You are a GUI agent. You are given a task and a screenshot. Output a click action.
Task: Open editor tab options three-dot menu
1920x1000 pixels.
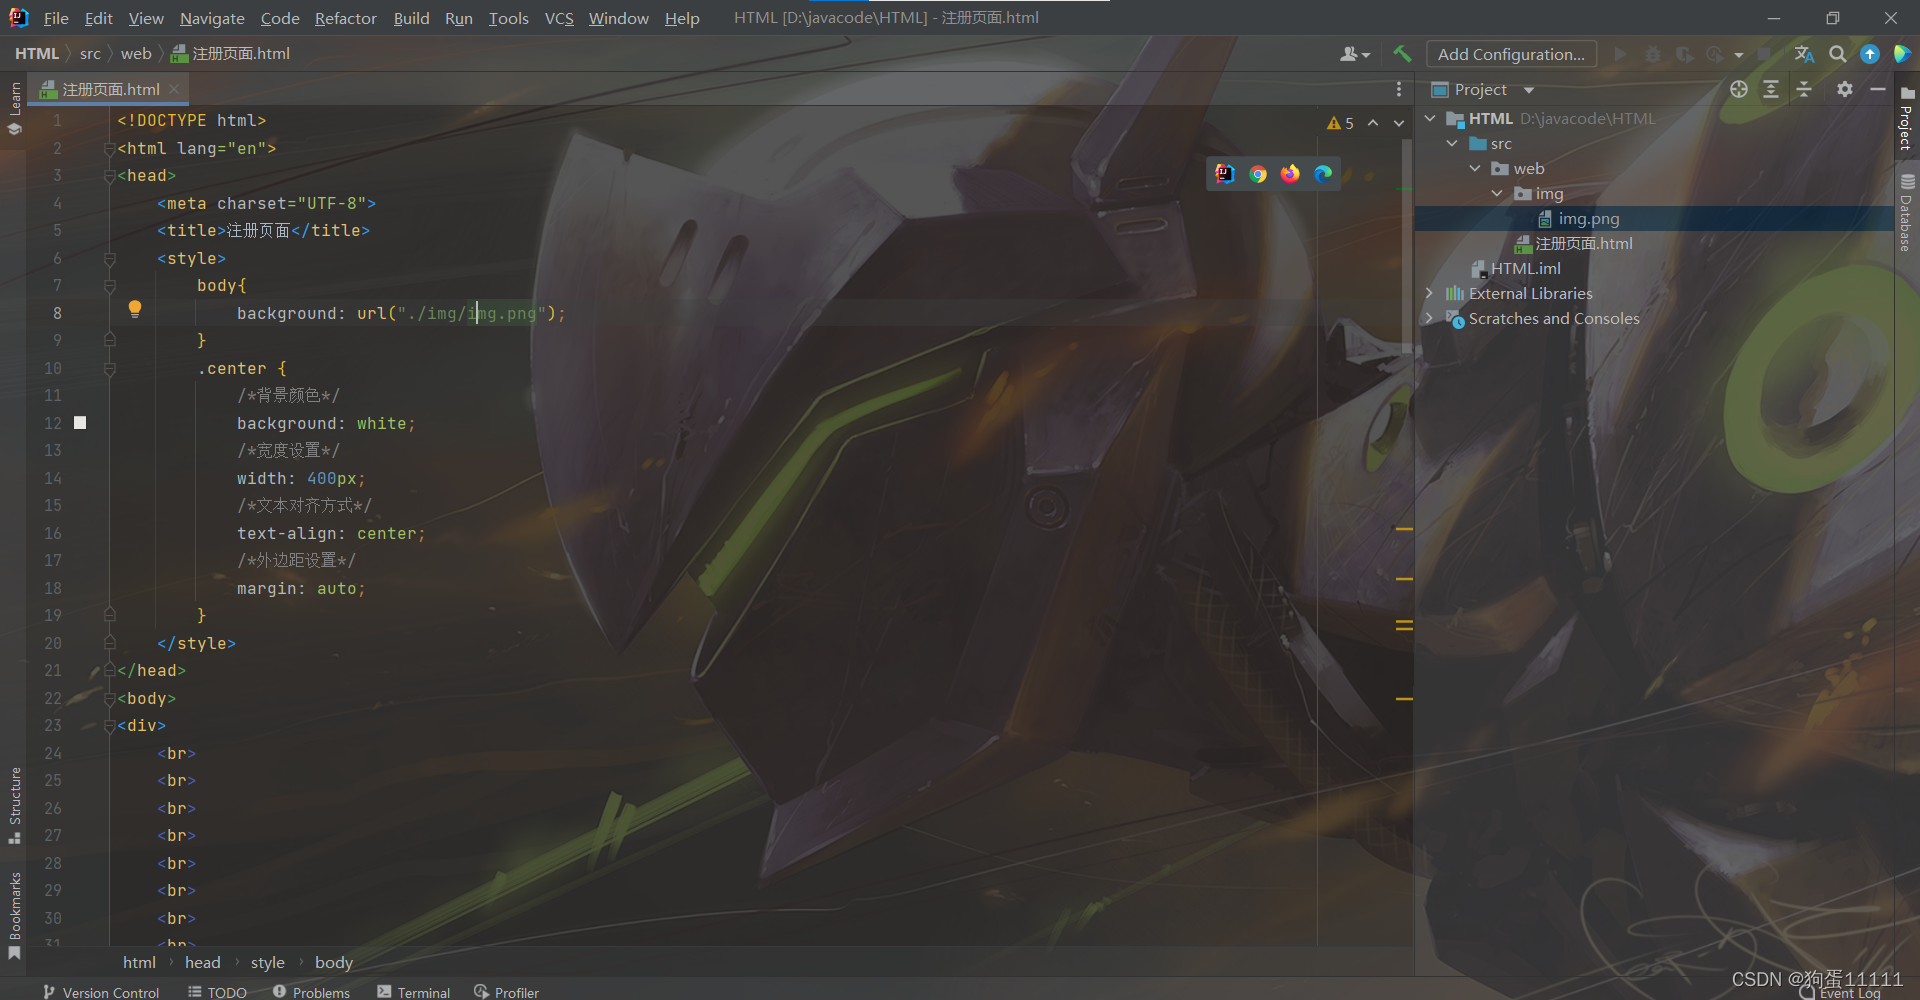(1399, 89)
